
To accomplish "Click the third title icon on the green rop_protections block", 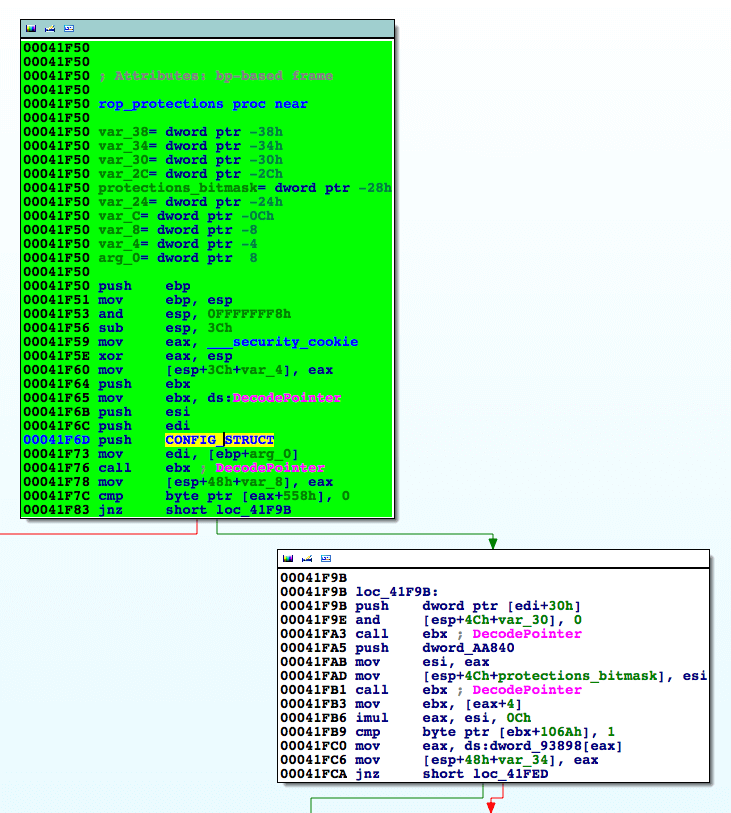I will 68,28.
